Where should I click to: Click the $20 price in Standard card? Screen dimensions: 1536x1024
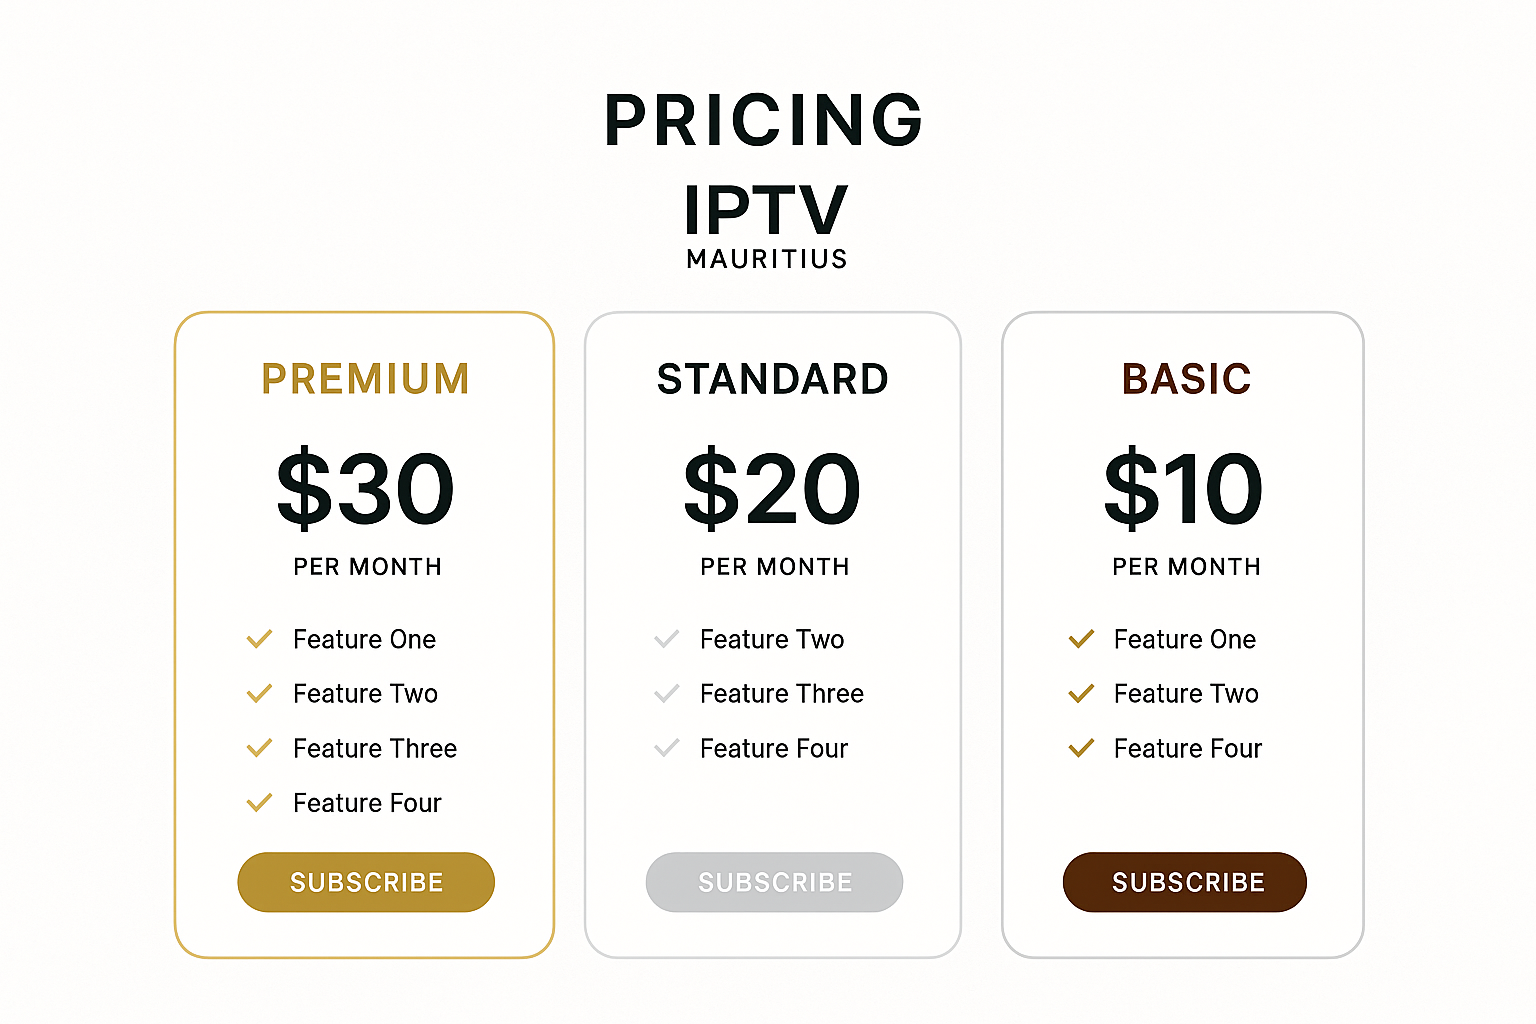(x=772, y=489)
